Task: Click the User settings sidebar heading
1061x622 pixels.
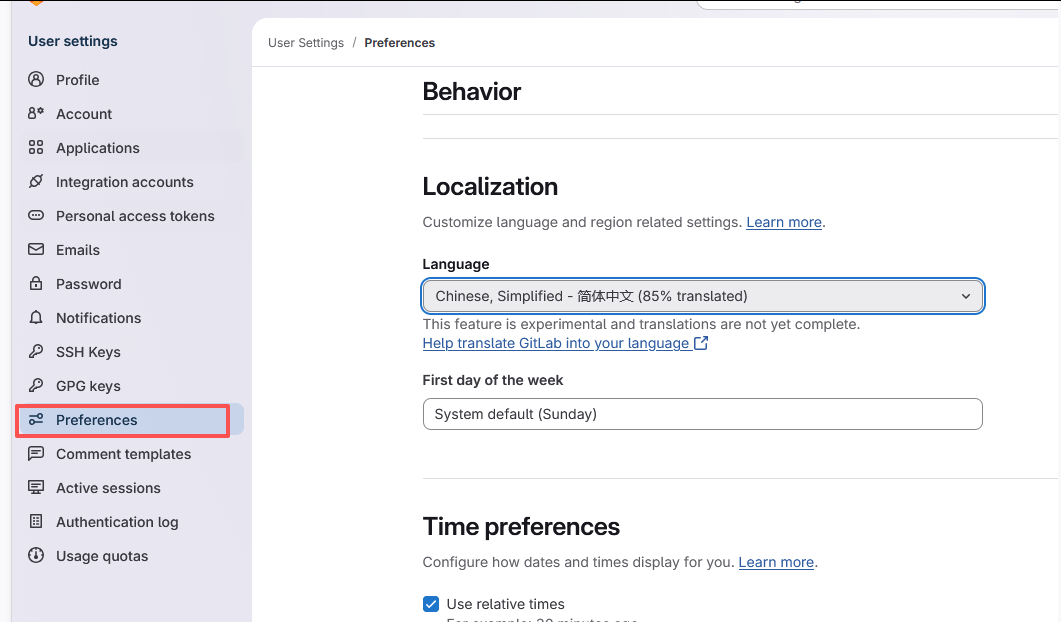Action: point(72,41)
